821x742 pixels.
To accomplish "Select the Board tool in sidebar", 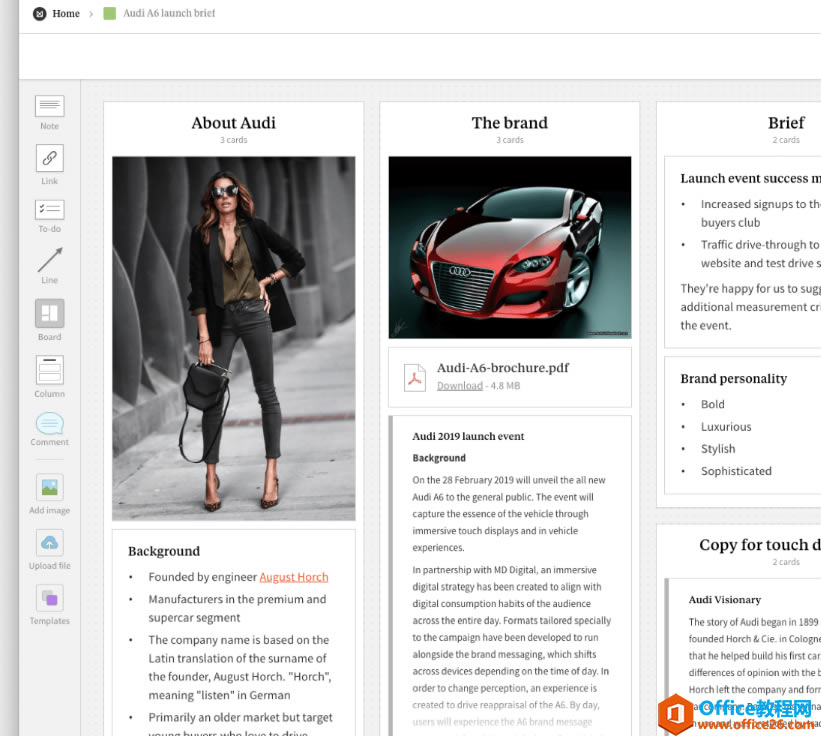I will [50, 313].
